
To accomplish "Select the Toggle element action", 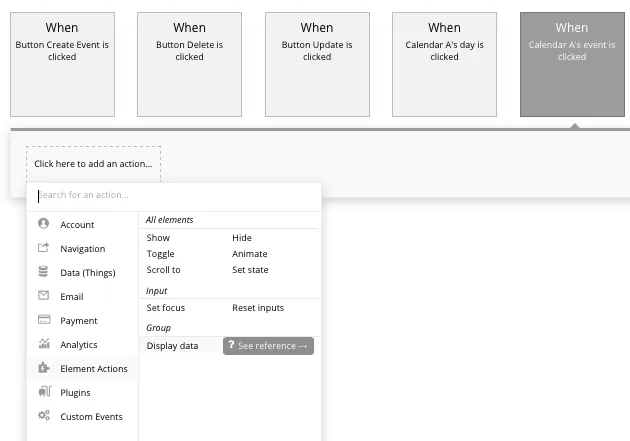I will (160, 254).
